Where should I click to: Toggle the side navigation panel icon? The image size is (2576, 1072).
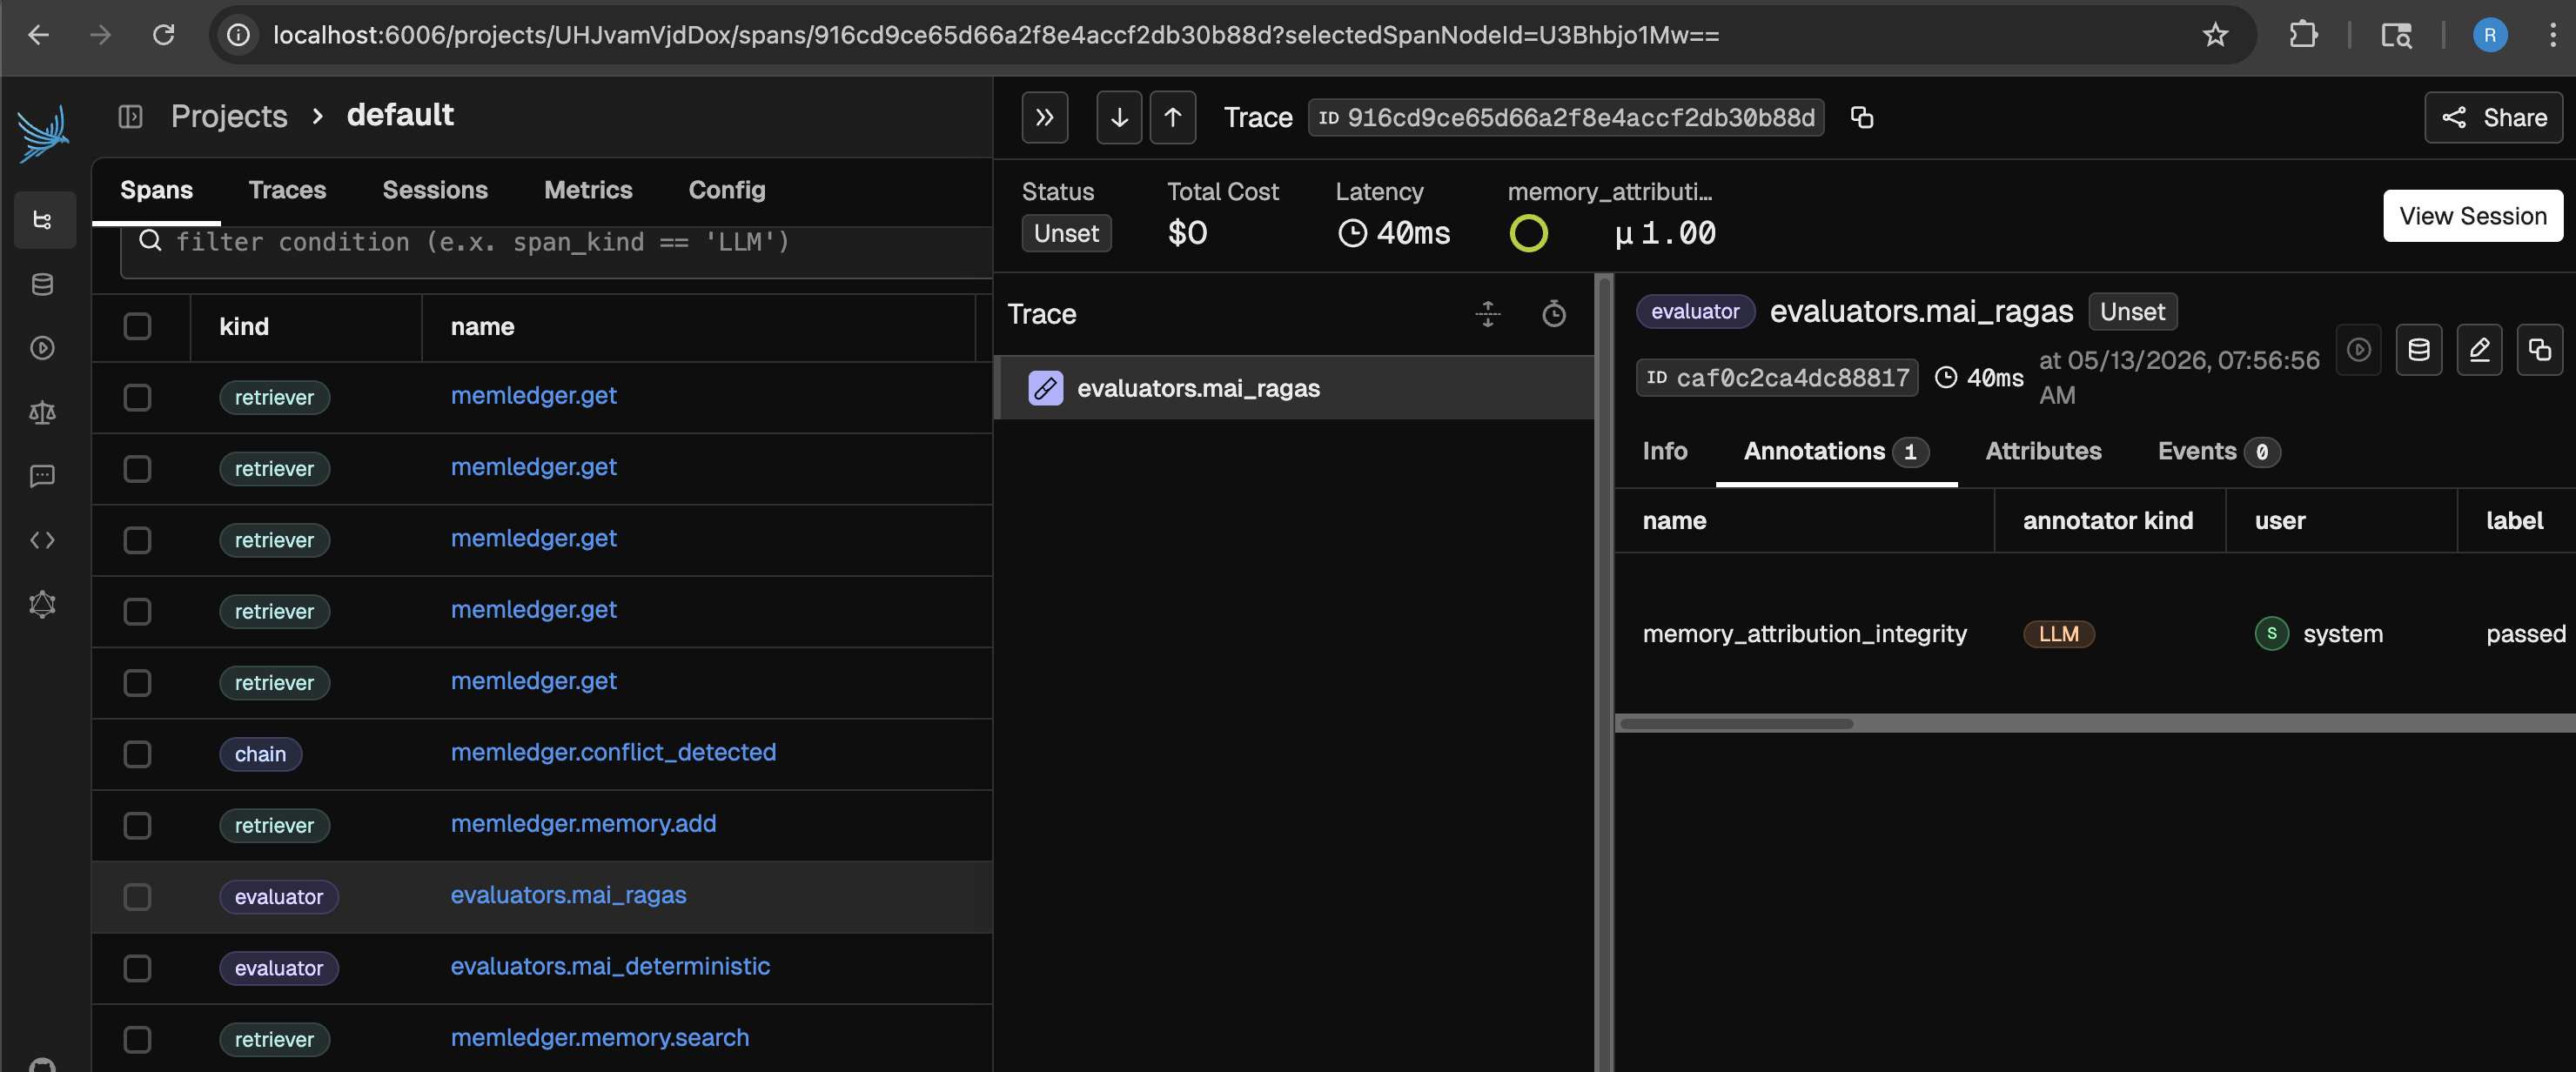pyautogui.click(x=131, y=117)
